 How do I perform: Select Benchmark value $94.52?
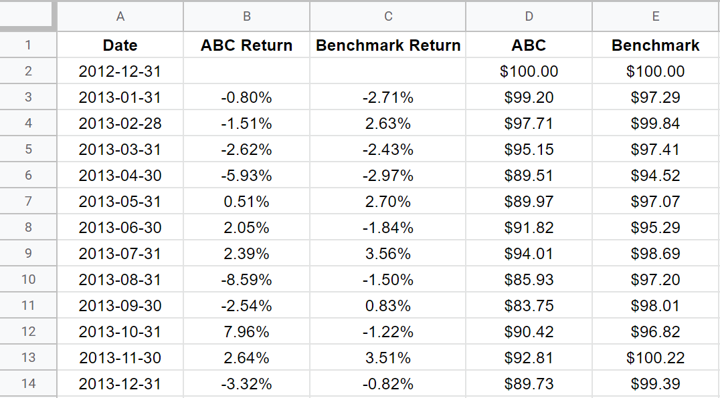[x=656, y=175]
